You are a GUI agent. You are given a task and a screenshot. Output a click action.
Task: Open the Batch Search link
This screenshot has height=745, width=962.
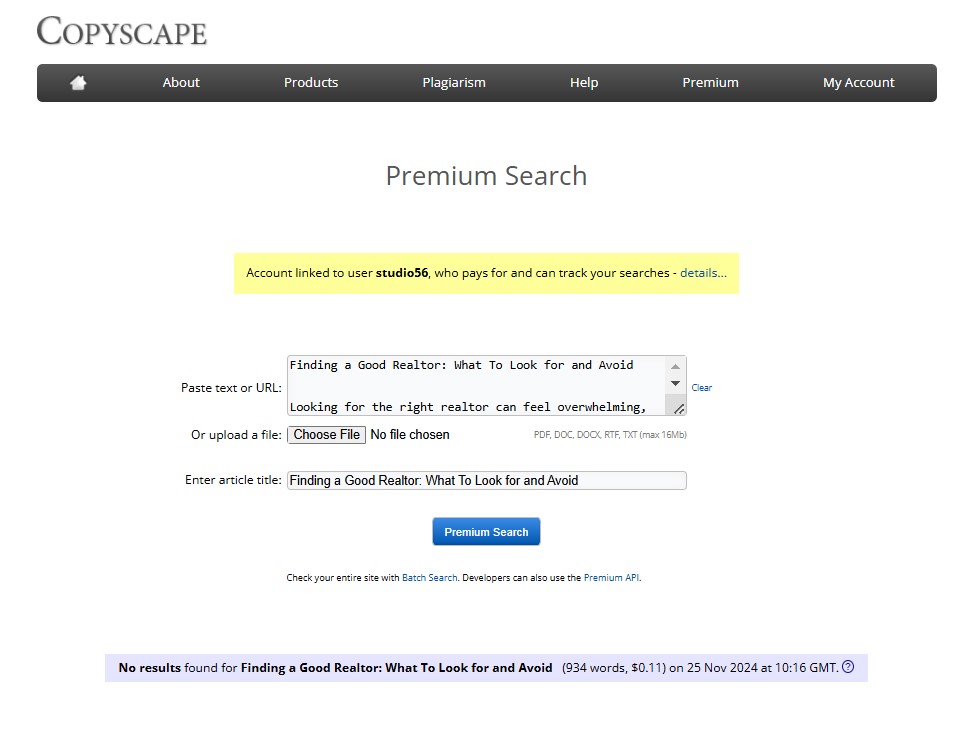(x=429, y=577)
